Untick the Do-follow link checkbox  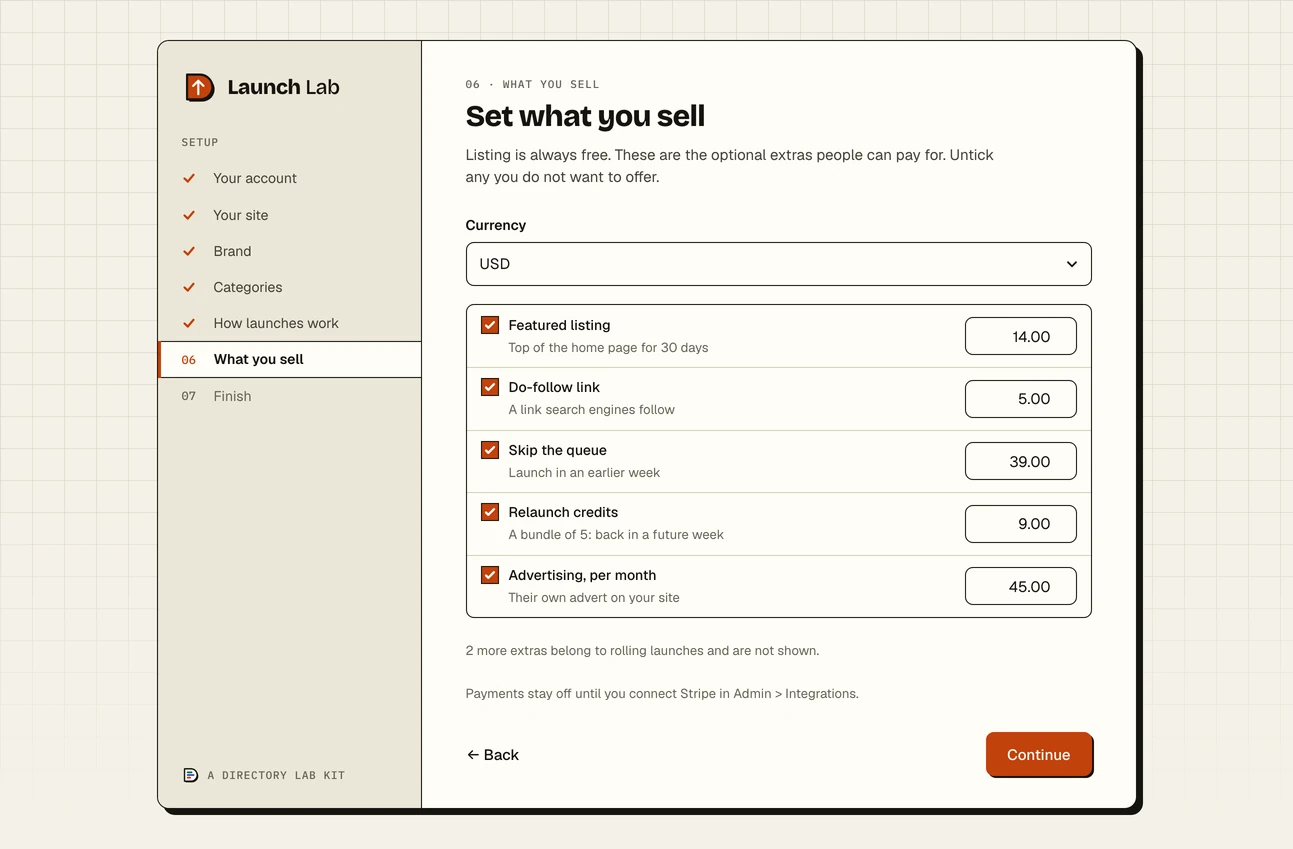coord(490,387)
